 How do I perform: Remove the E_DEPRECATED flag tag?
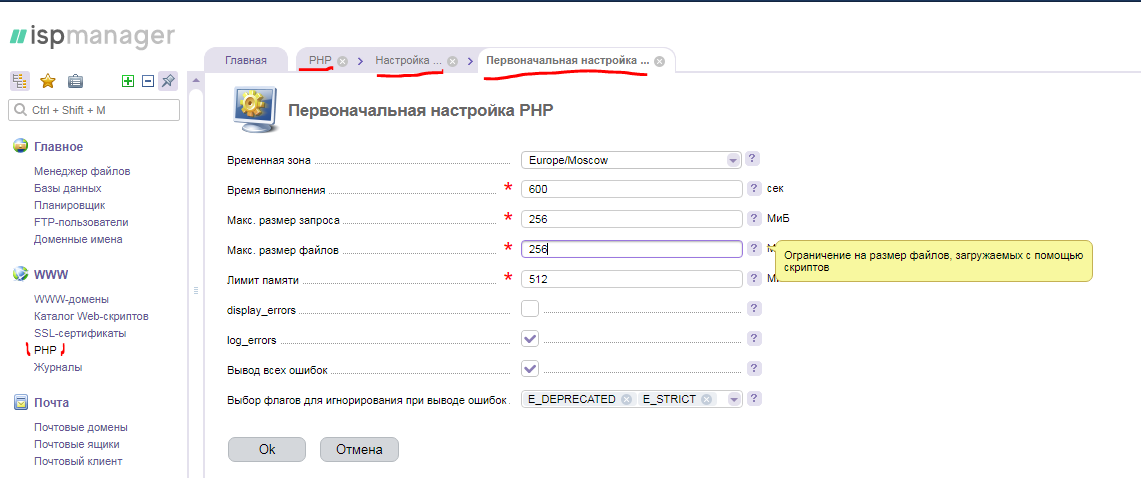coord(626,399)
